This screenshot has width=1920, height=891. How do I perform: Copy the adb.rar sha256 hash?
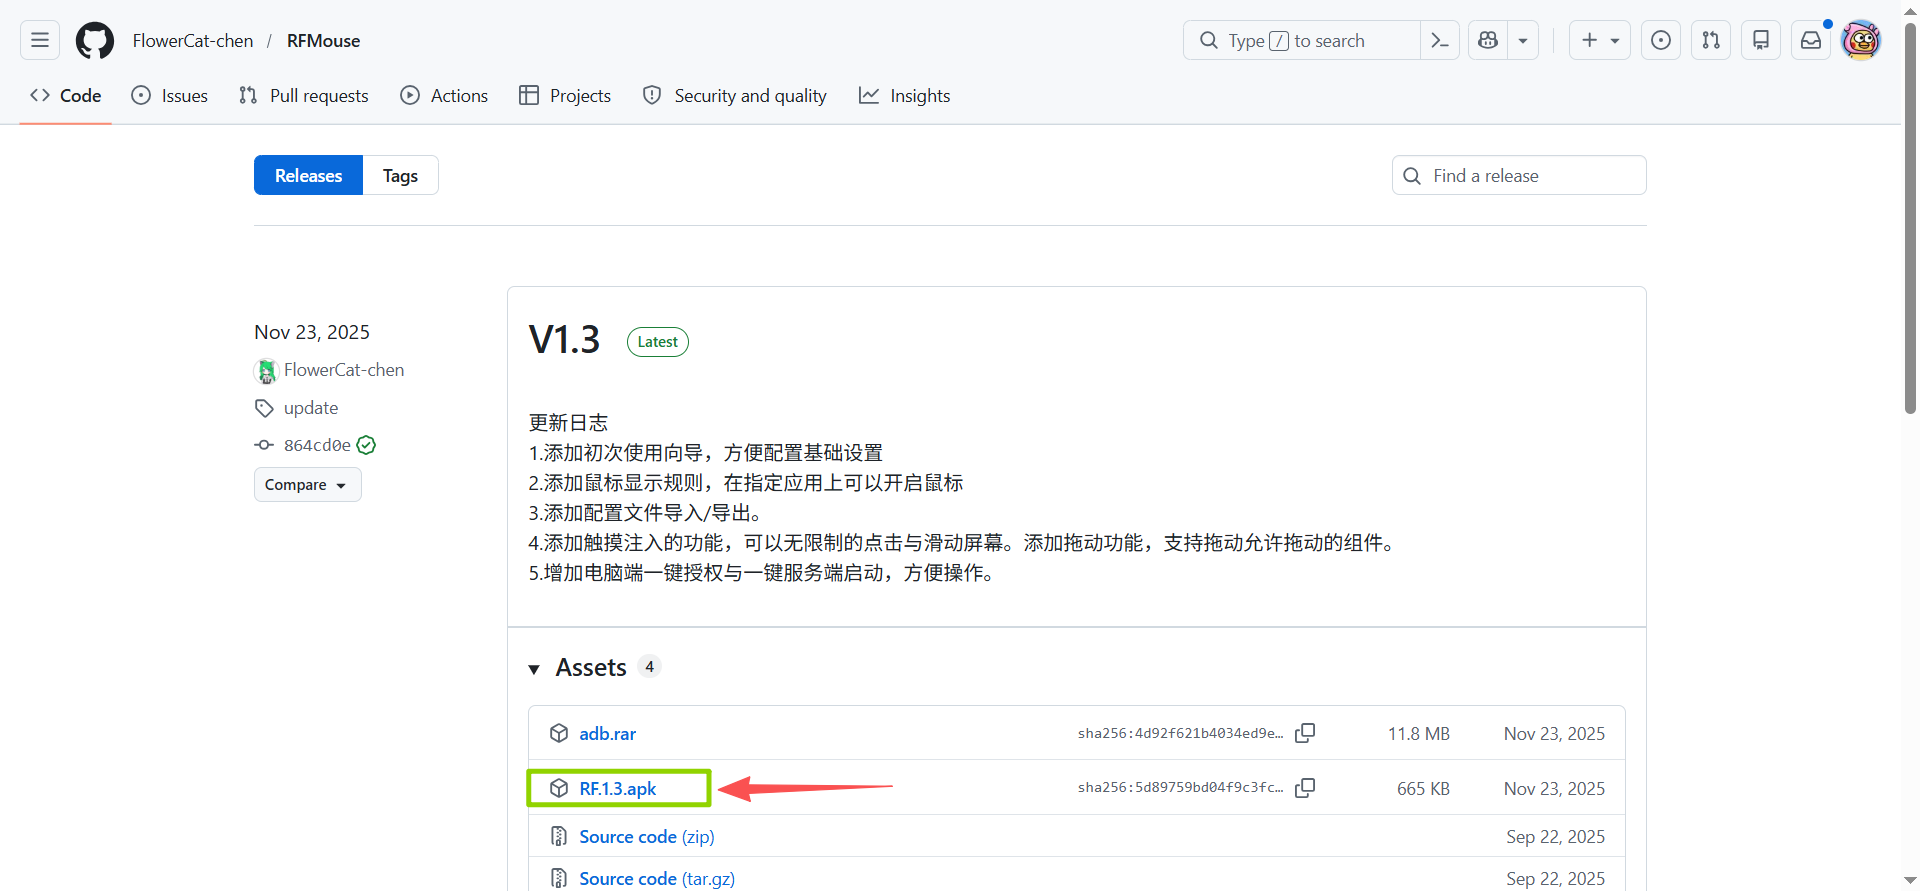tap(1305, 733)
